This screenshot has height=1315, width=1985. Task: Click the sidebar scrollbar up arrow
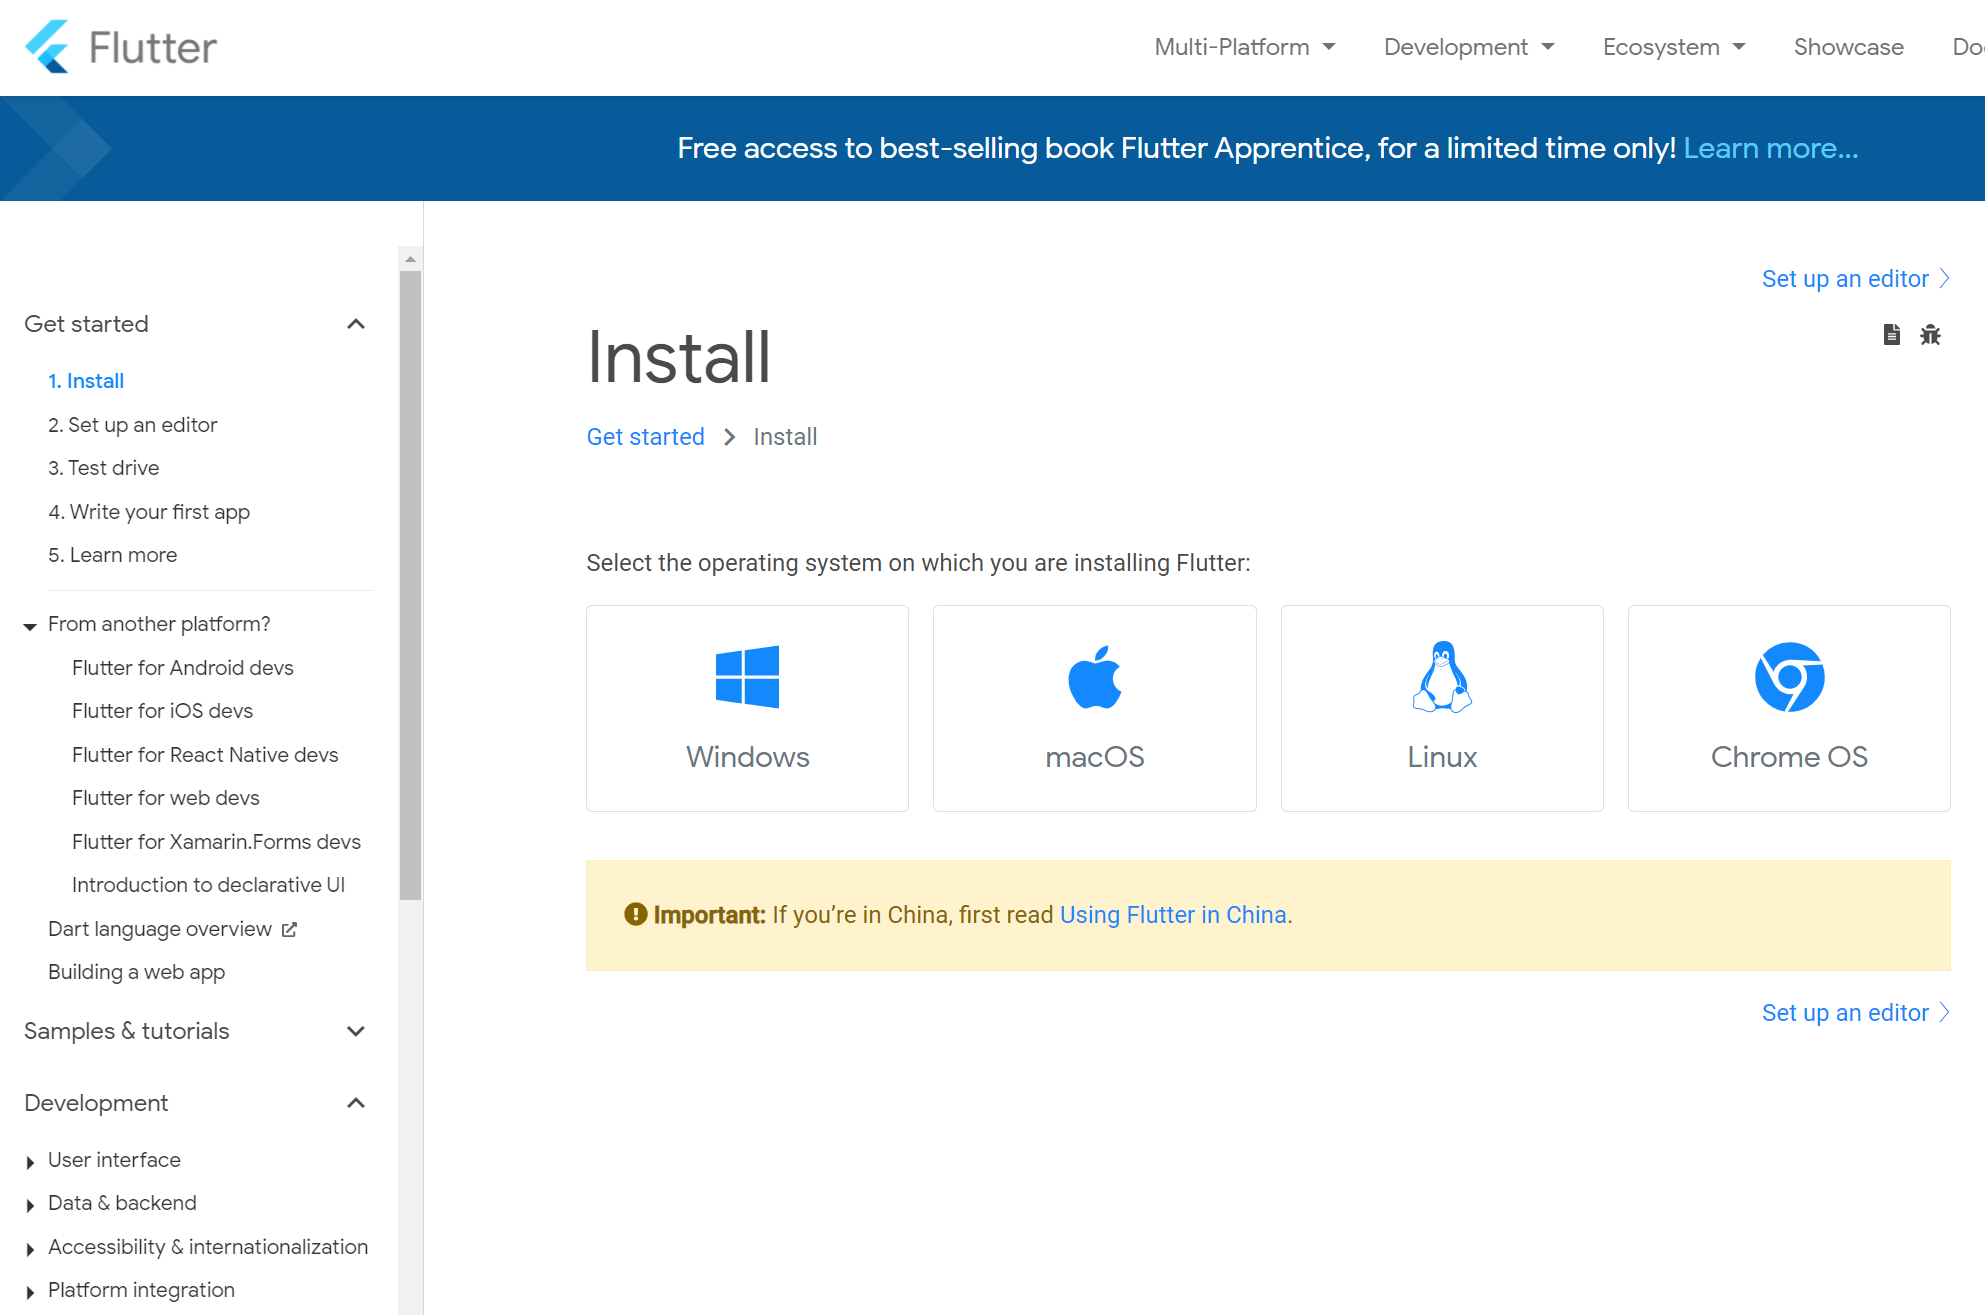[x=410, y=259]
